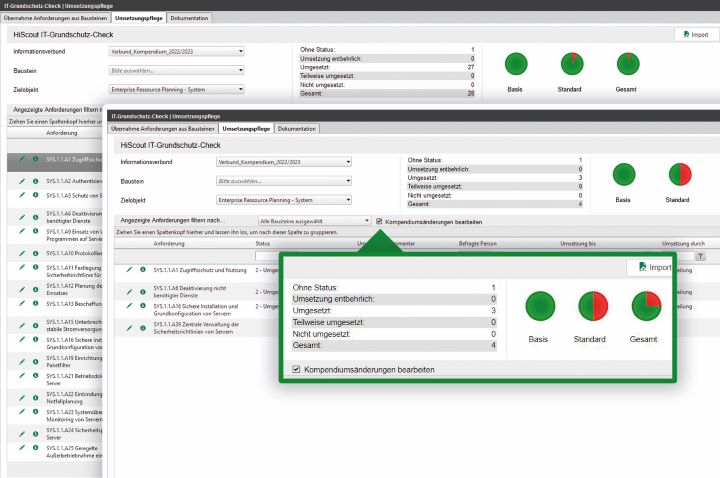Edit SYS.1.1.A39 Zentrale Verwaltung row
Viewport: 720px width, 478px height.
pos(129,328)
